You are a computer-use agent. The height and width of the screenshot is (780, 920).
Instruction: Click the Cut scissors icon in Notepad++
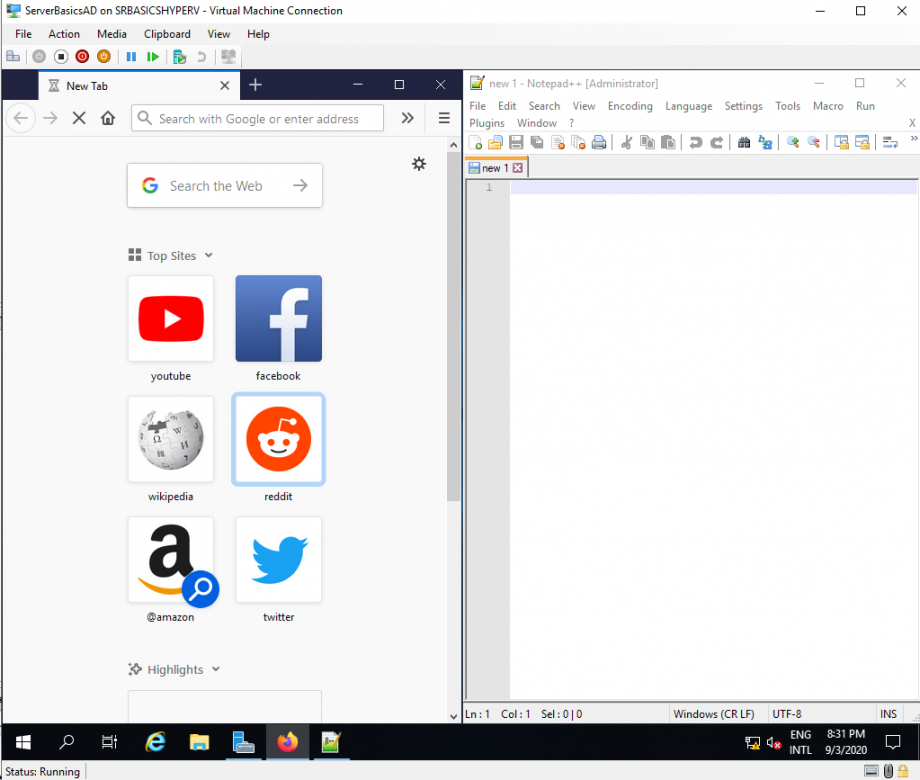[x=627, y=143]
